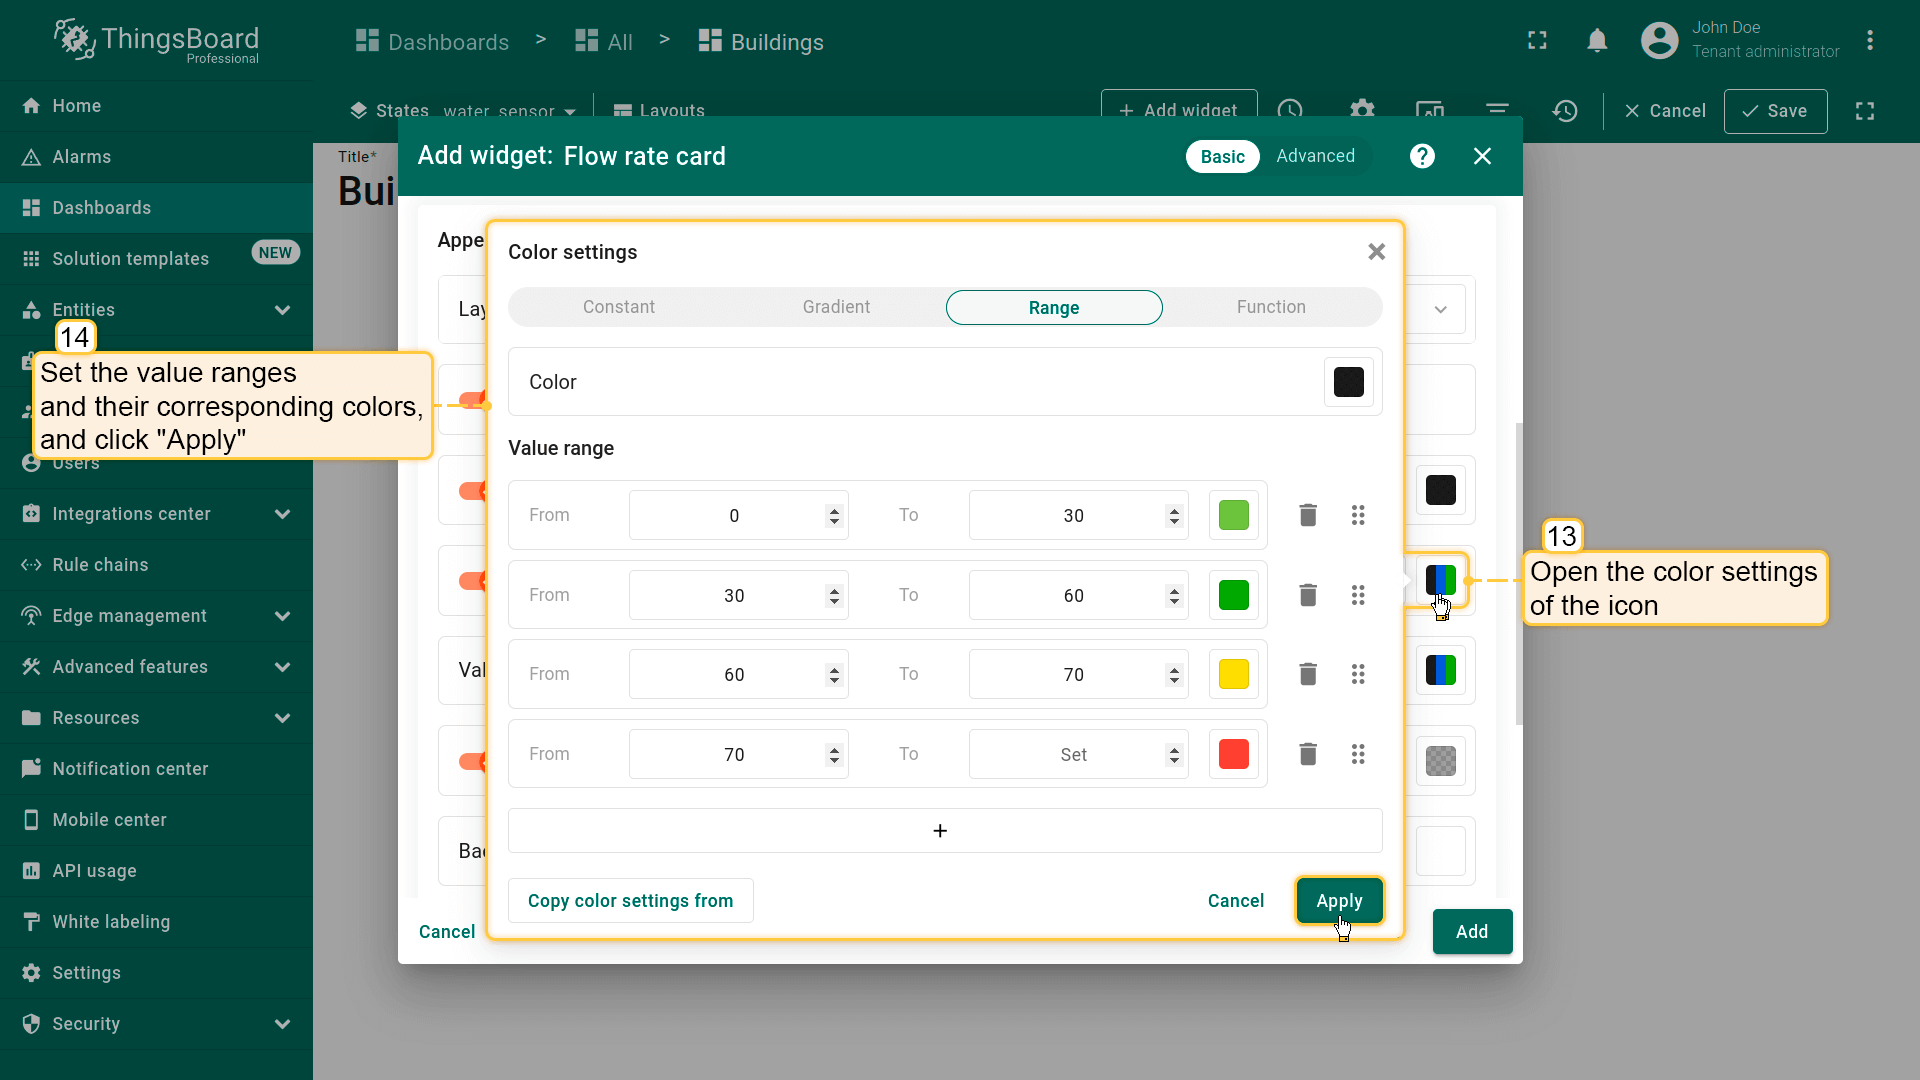Expand the Entities sidebar section
Screen dimensions: 1920x1080
click(282, 310)
